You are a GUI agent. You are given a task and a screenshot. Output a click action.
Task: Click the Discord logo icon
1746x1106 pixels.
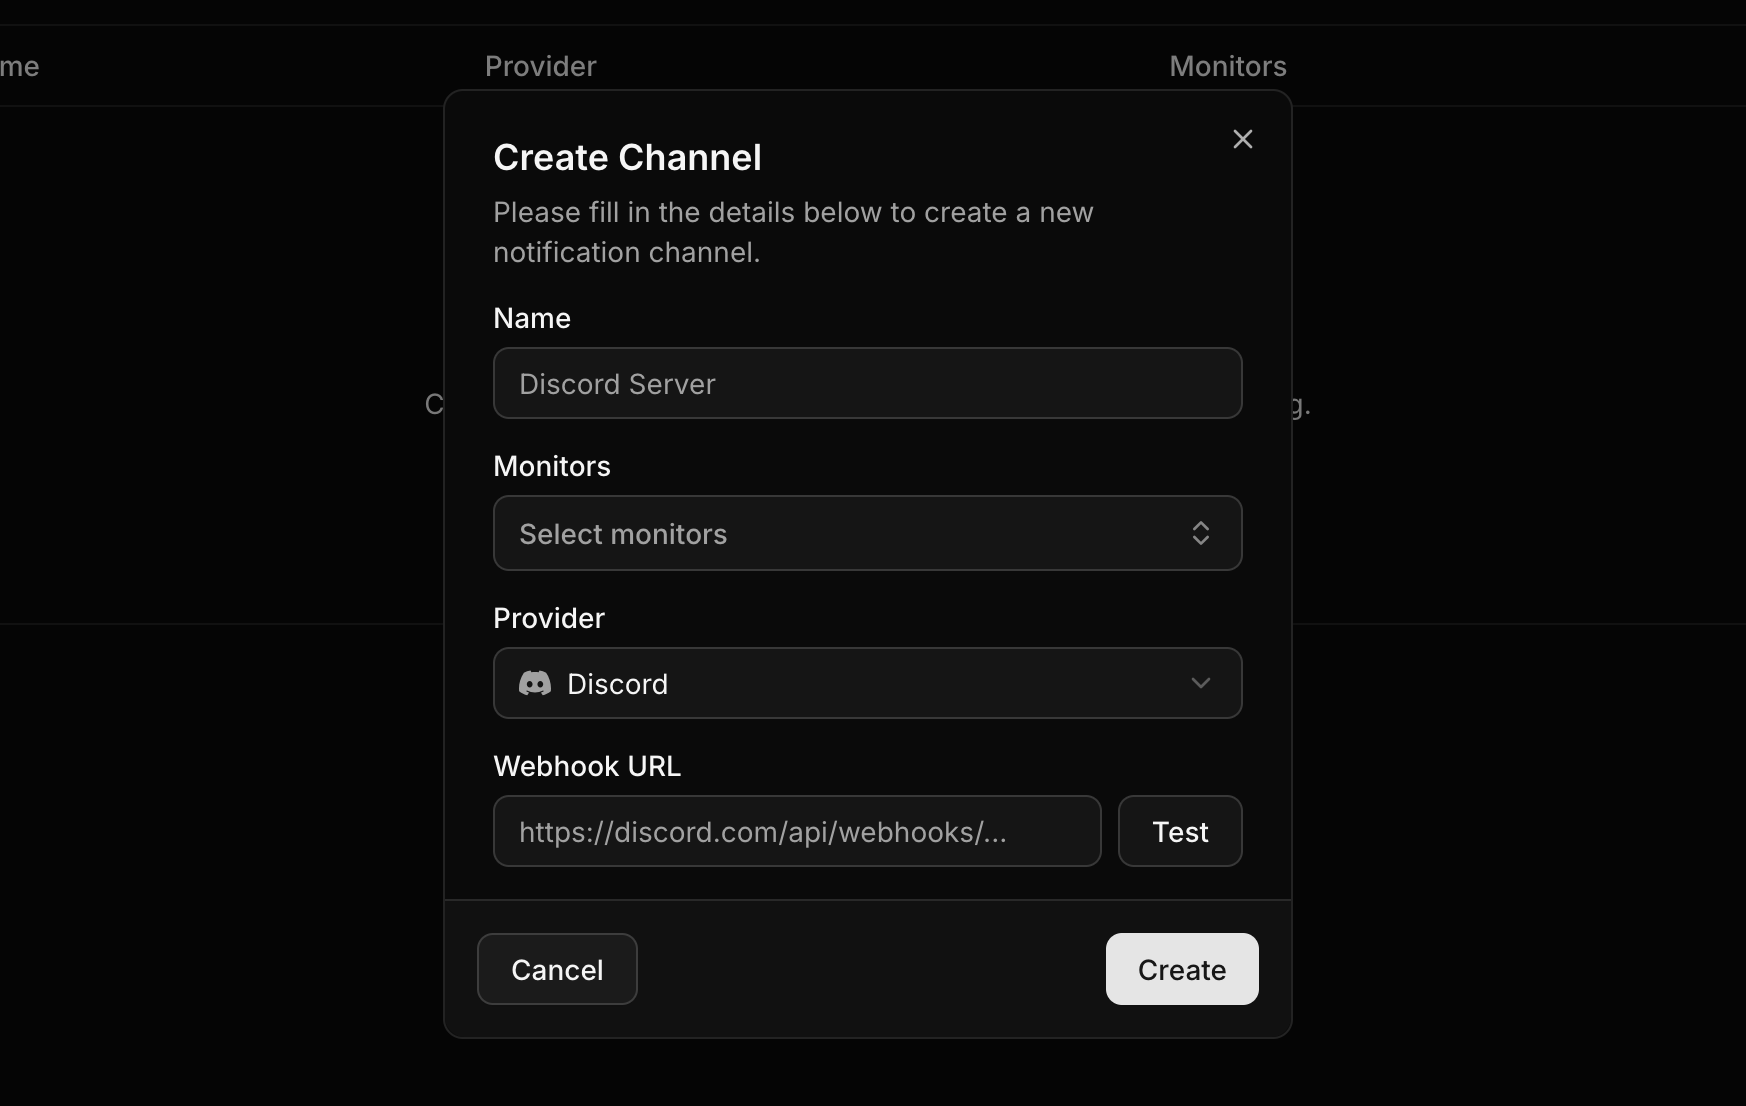tap(535, 683)
